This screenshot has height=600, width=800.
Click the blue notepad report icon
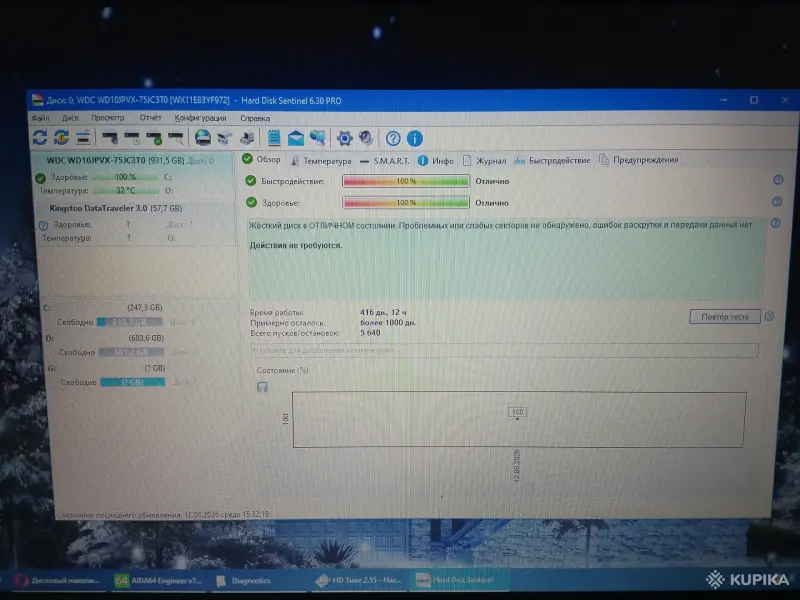pos(274,138)
